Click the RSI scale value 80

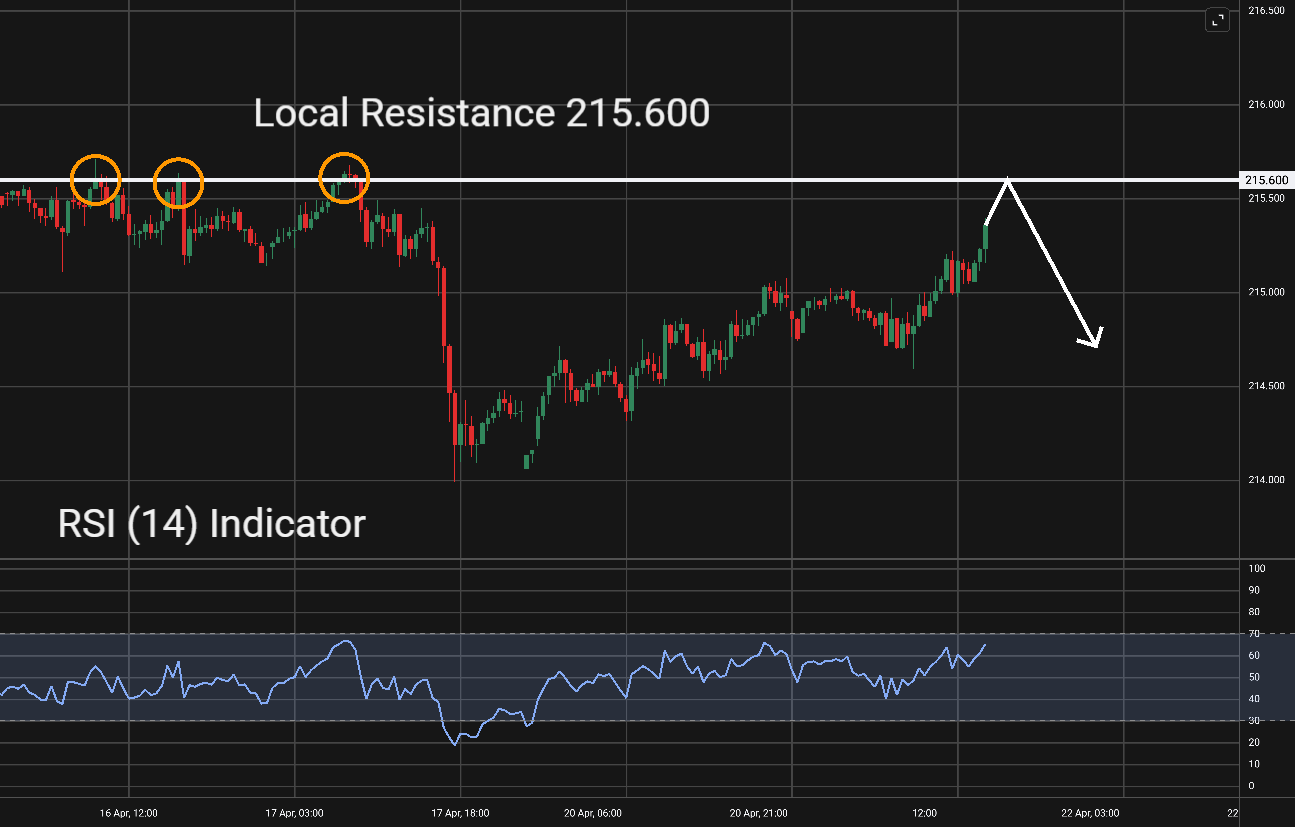1254,612
